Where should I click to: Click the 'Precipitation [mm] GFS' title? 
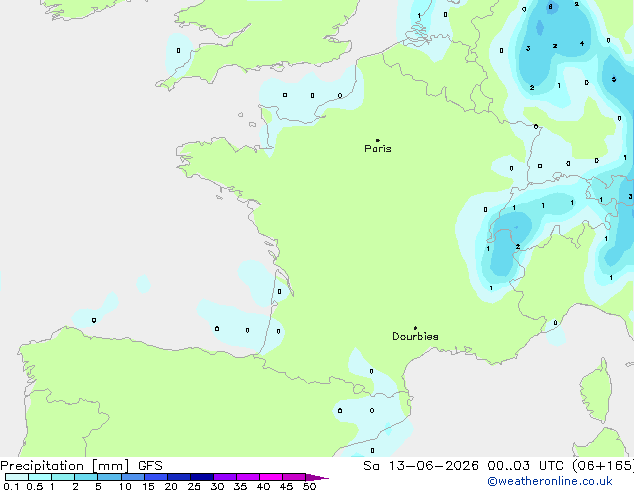pos(81,466)
